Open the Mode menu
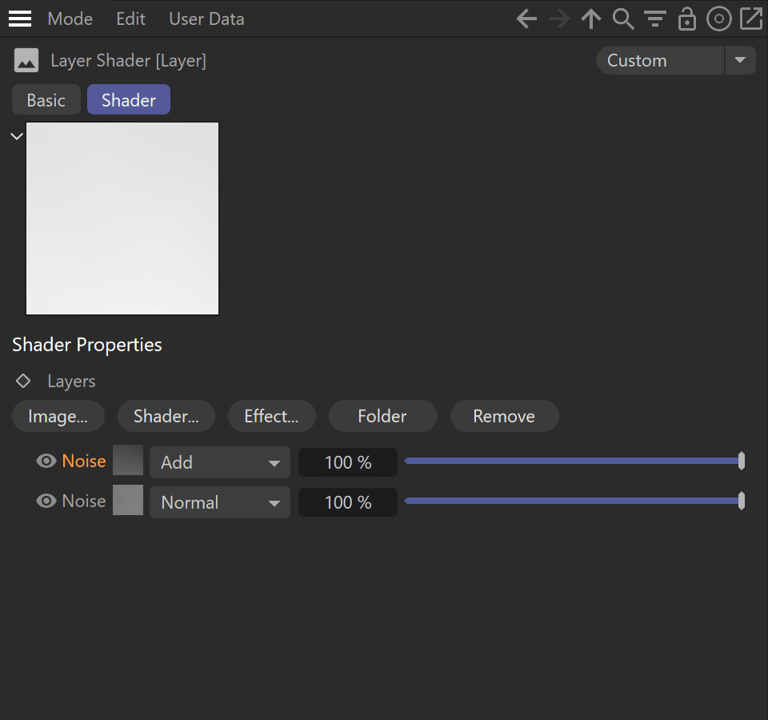This screenshot has width=768, height=720. 70,19
